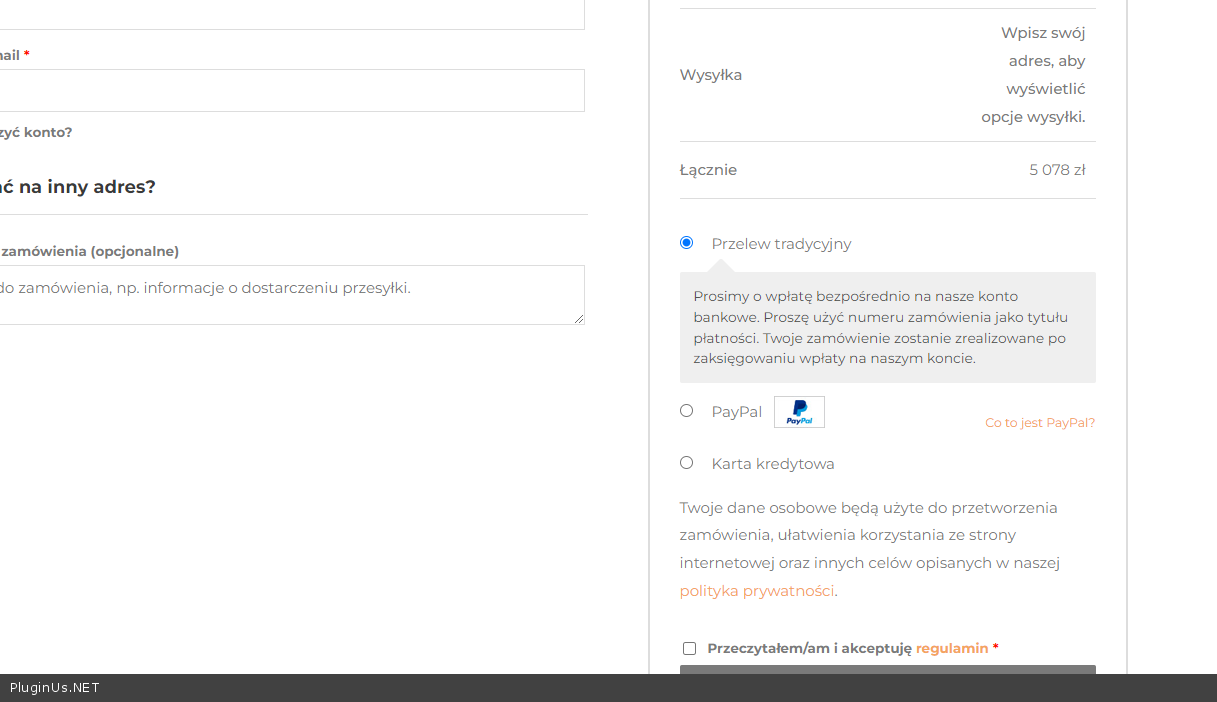Tick the regulamin acceptance checkbox
1217x702 pixels.
689,649
